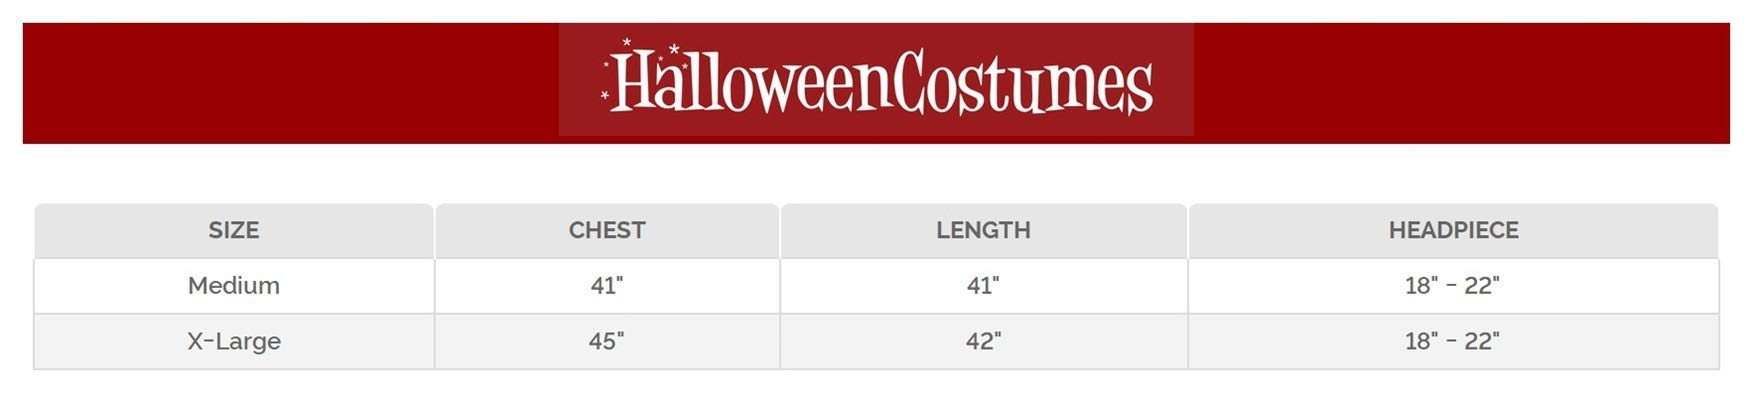The width and height of the screenshot is (1750, 403).
Task: Click the Medium length value 41"
Action: click(x=983, y=286)
